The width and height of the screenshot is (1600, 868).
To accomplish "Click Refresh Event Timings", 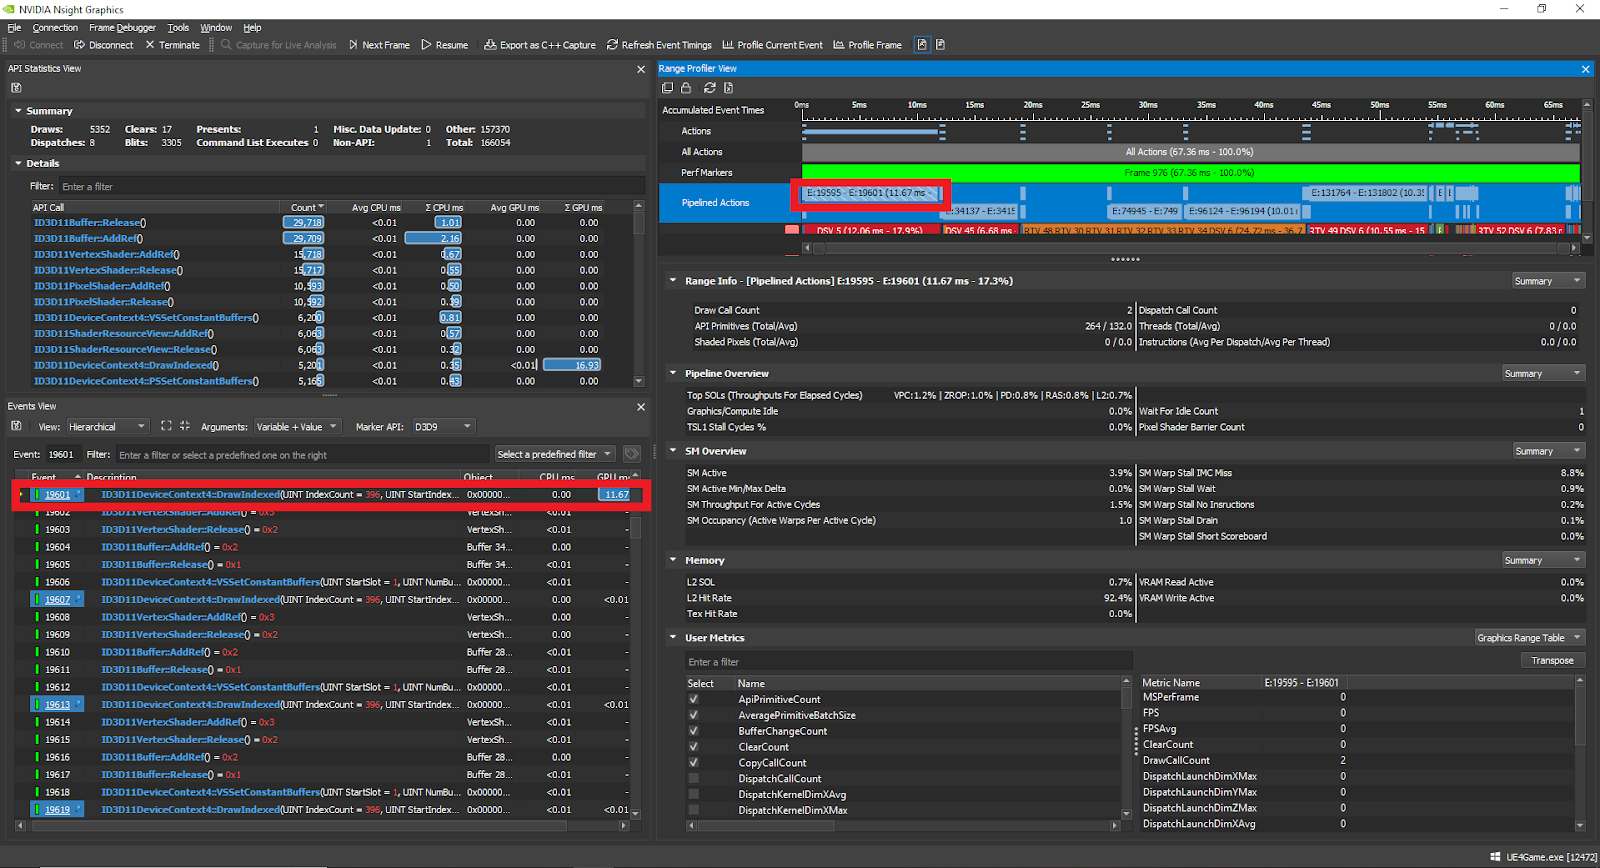I will [x=659, y=45].
